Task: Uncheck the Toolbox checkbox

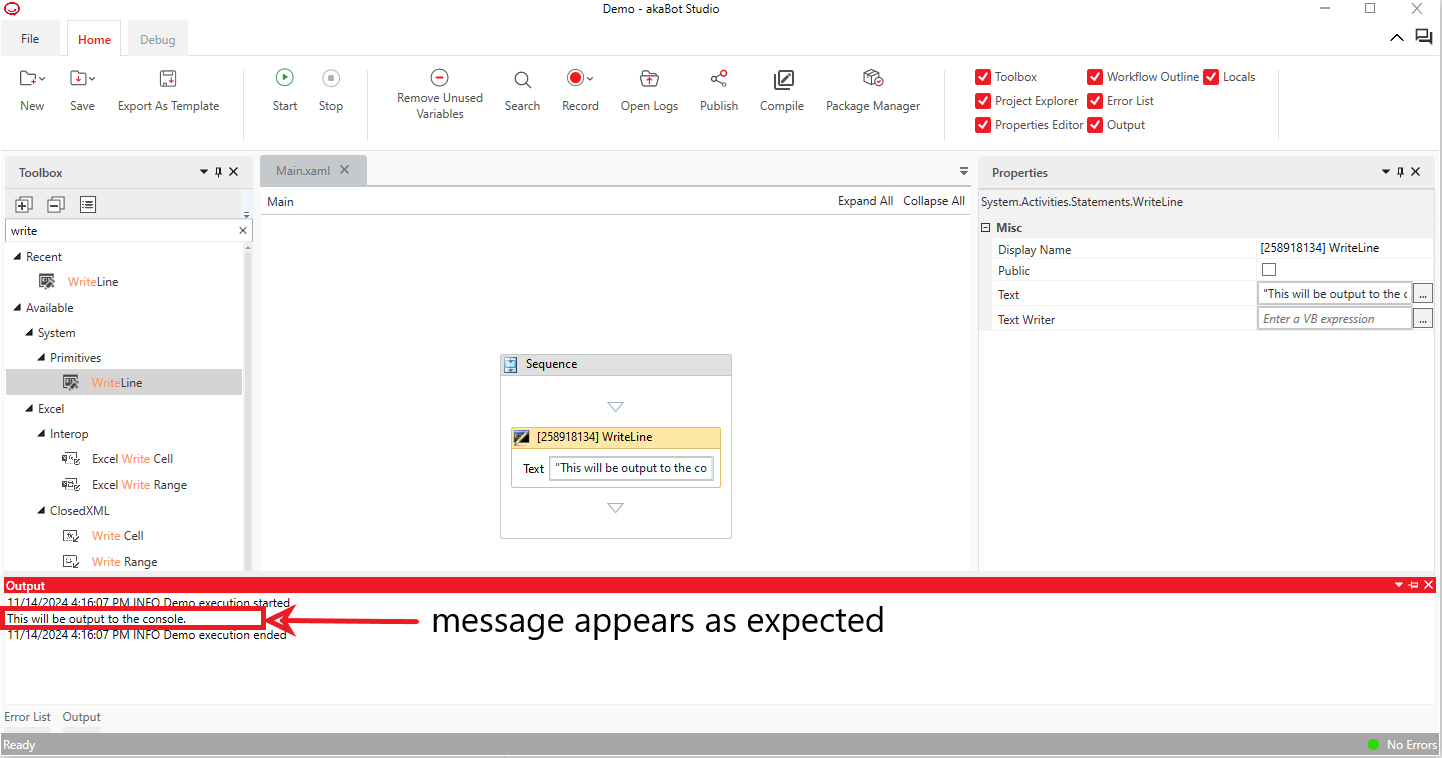Action: click(x=983, y=77)
